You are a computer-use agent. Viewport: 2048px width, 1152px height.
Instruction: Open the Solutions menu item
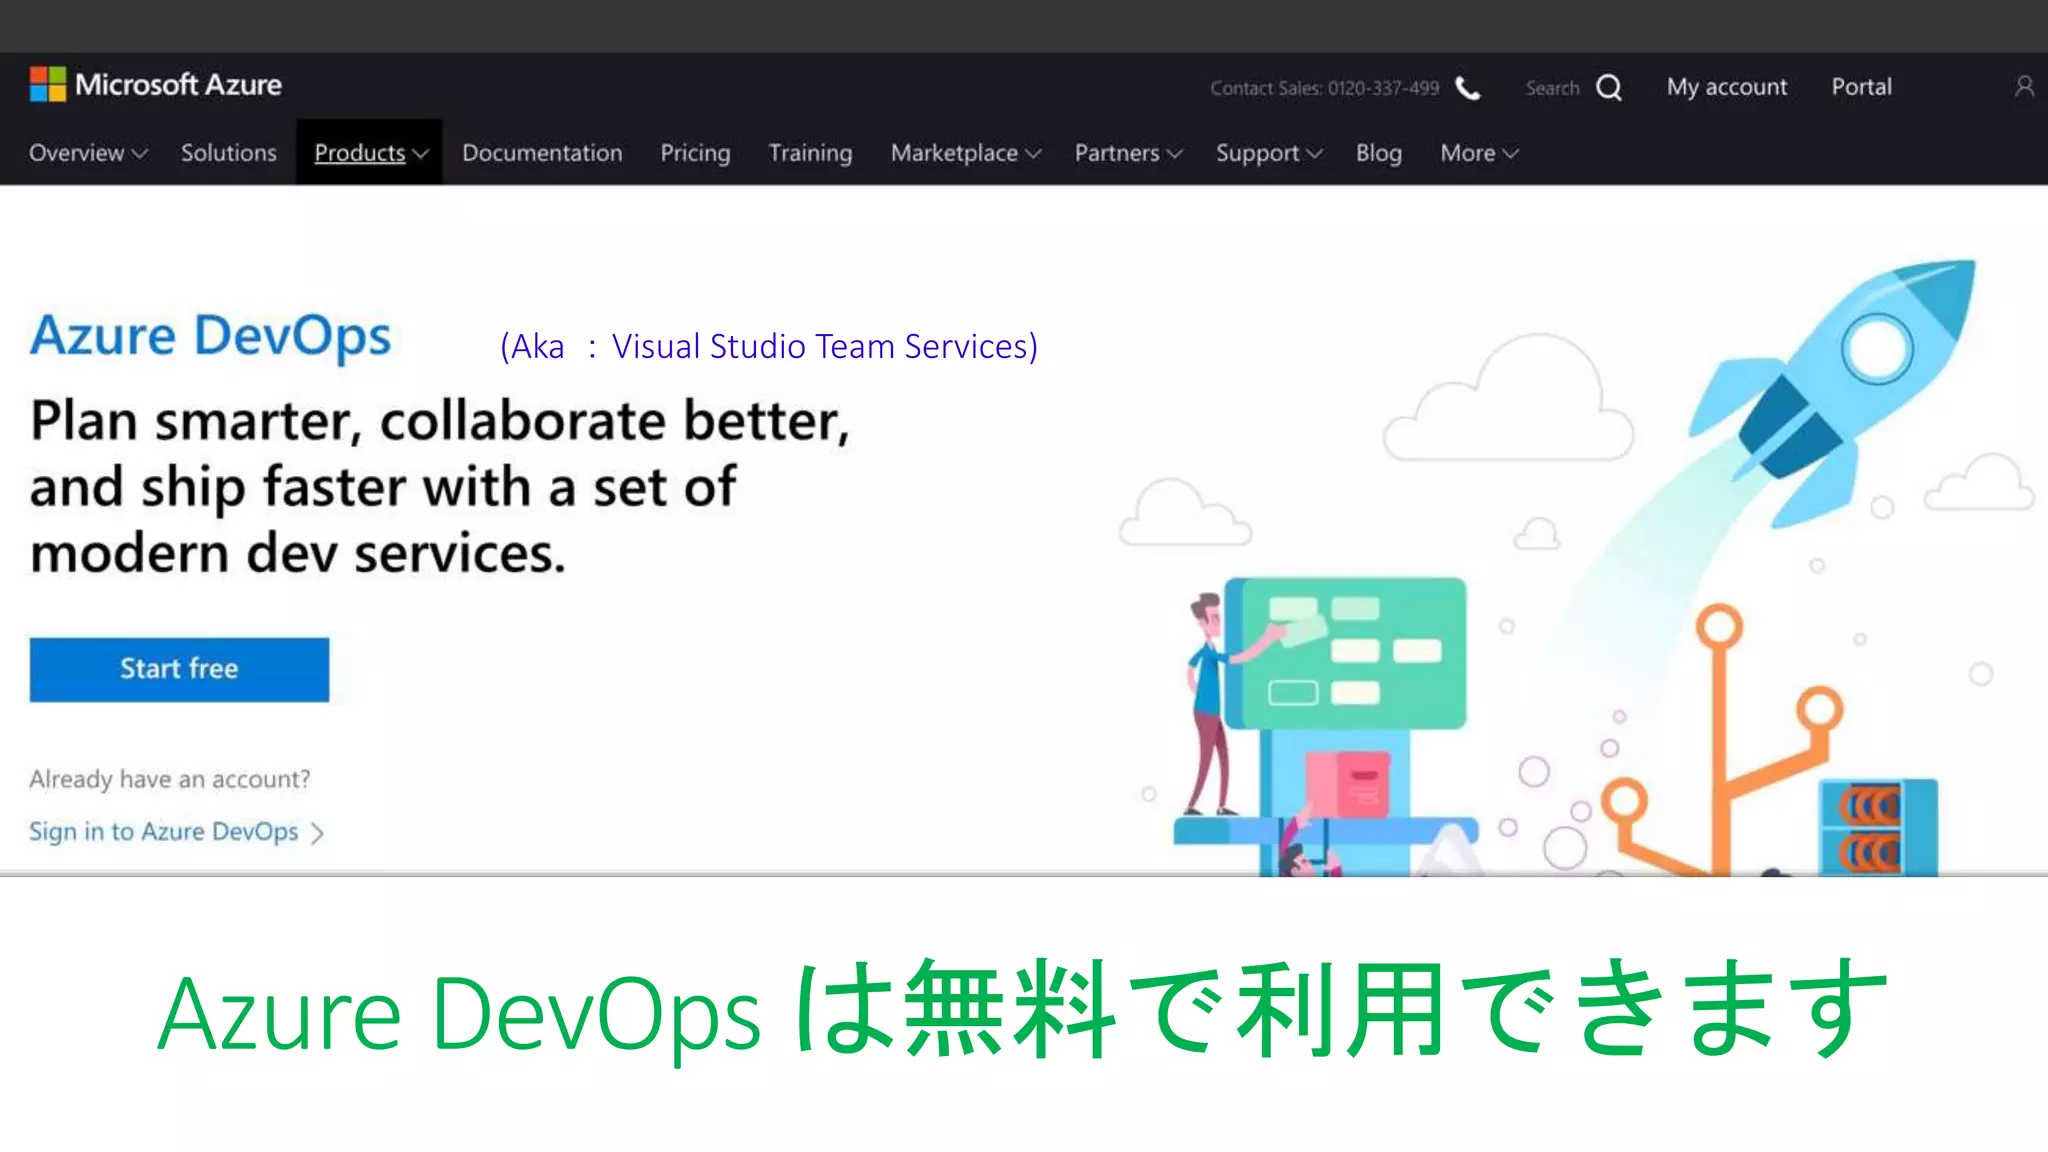pos(229,153)
